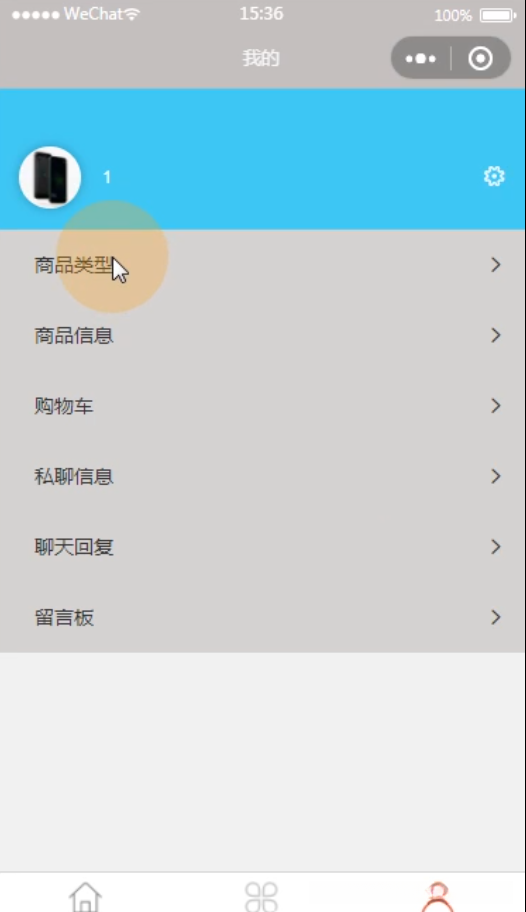The width and height of the screenshot is (526, 912).
Task: Expand the 购物车 row chevron
Action: click(x=496, y=405)
